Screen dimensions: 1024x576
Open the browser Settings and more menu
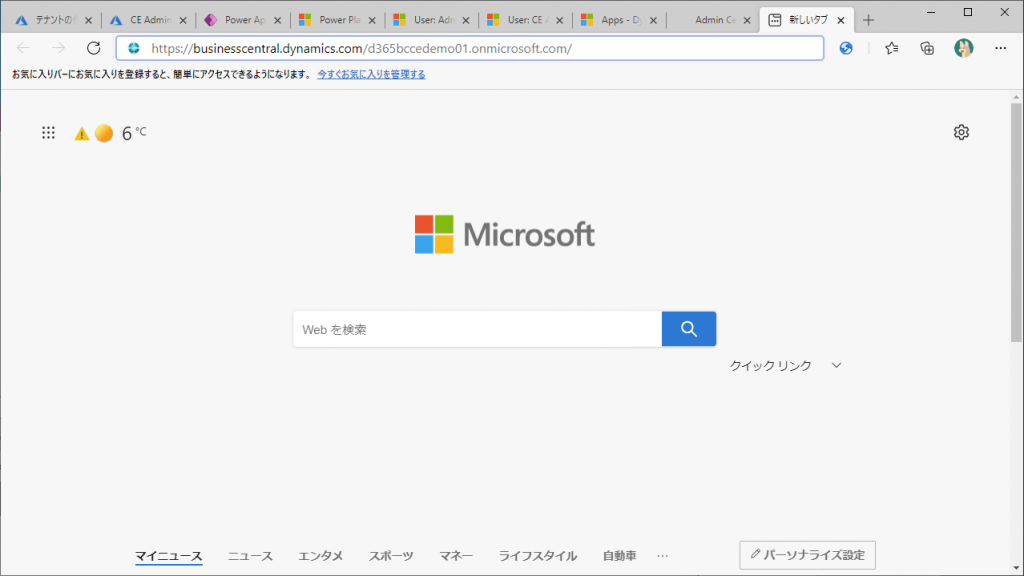(x=1000, y=48)
